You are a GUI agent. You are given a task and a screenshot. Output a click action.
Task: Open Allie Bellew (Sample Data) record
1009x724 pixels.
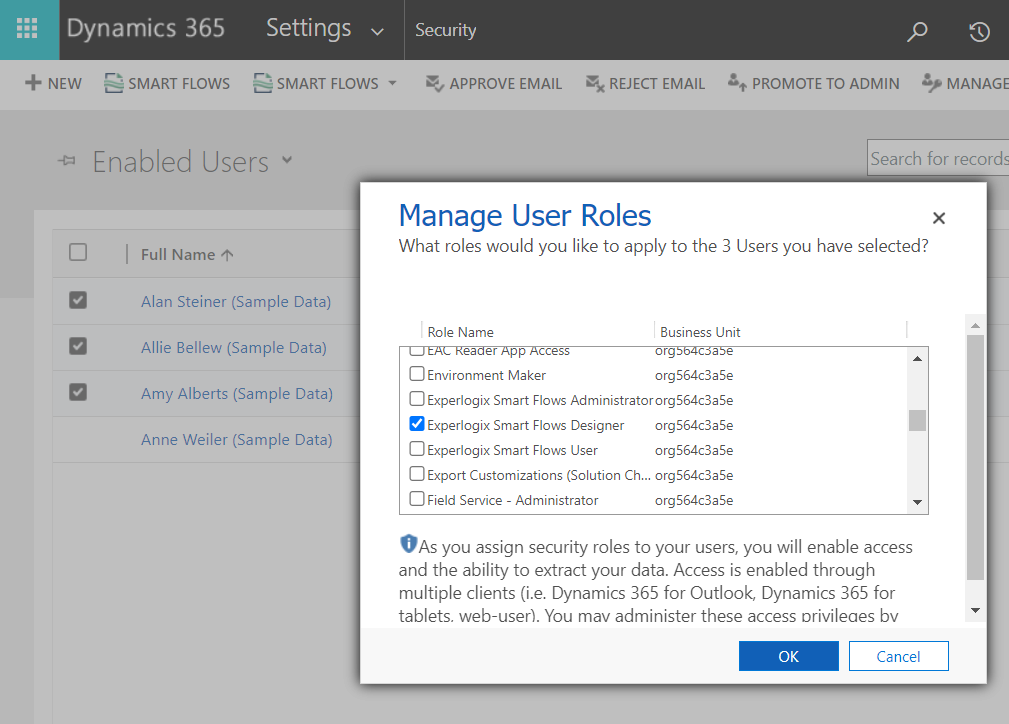(234, 348)
